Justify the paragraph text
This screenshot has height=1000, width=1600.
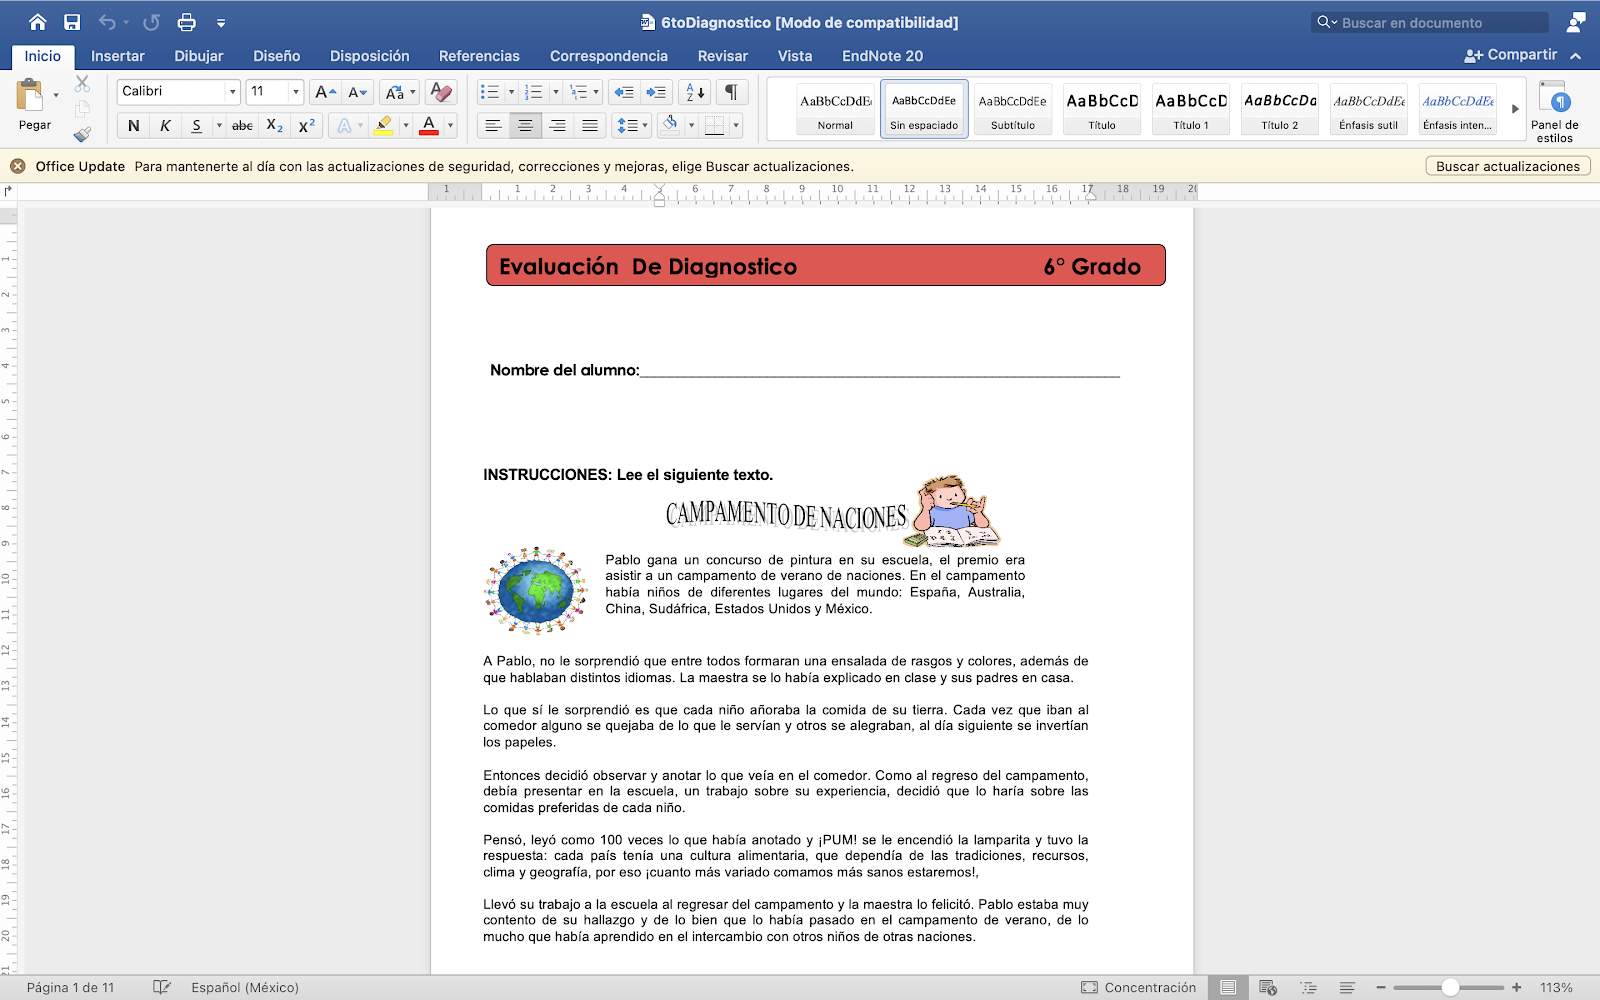pyautogui.click(x=590, y=125)
